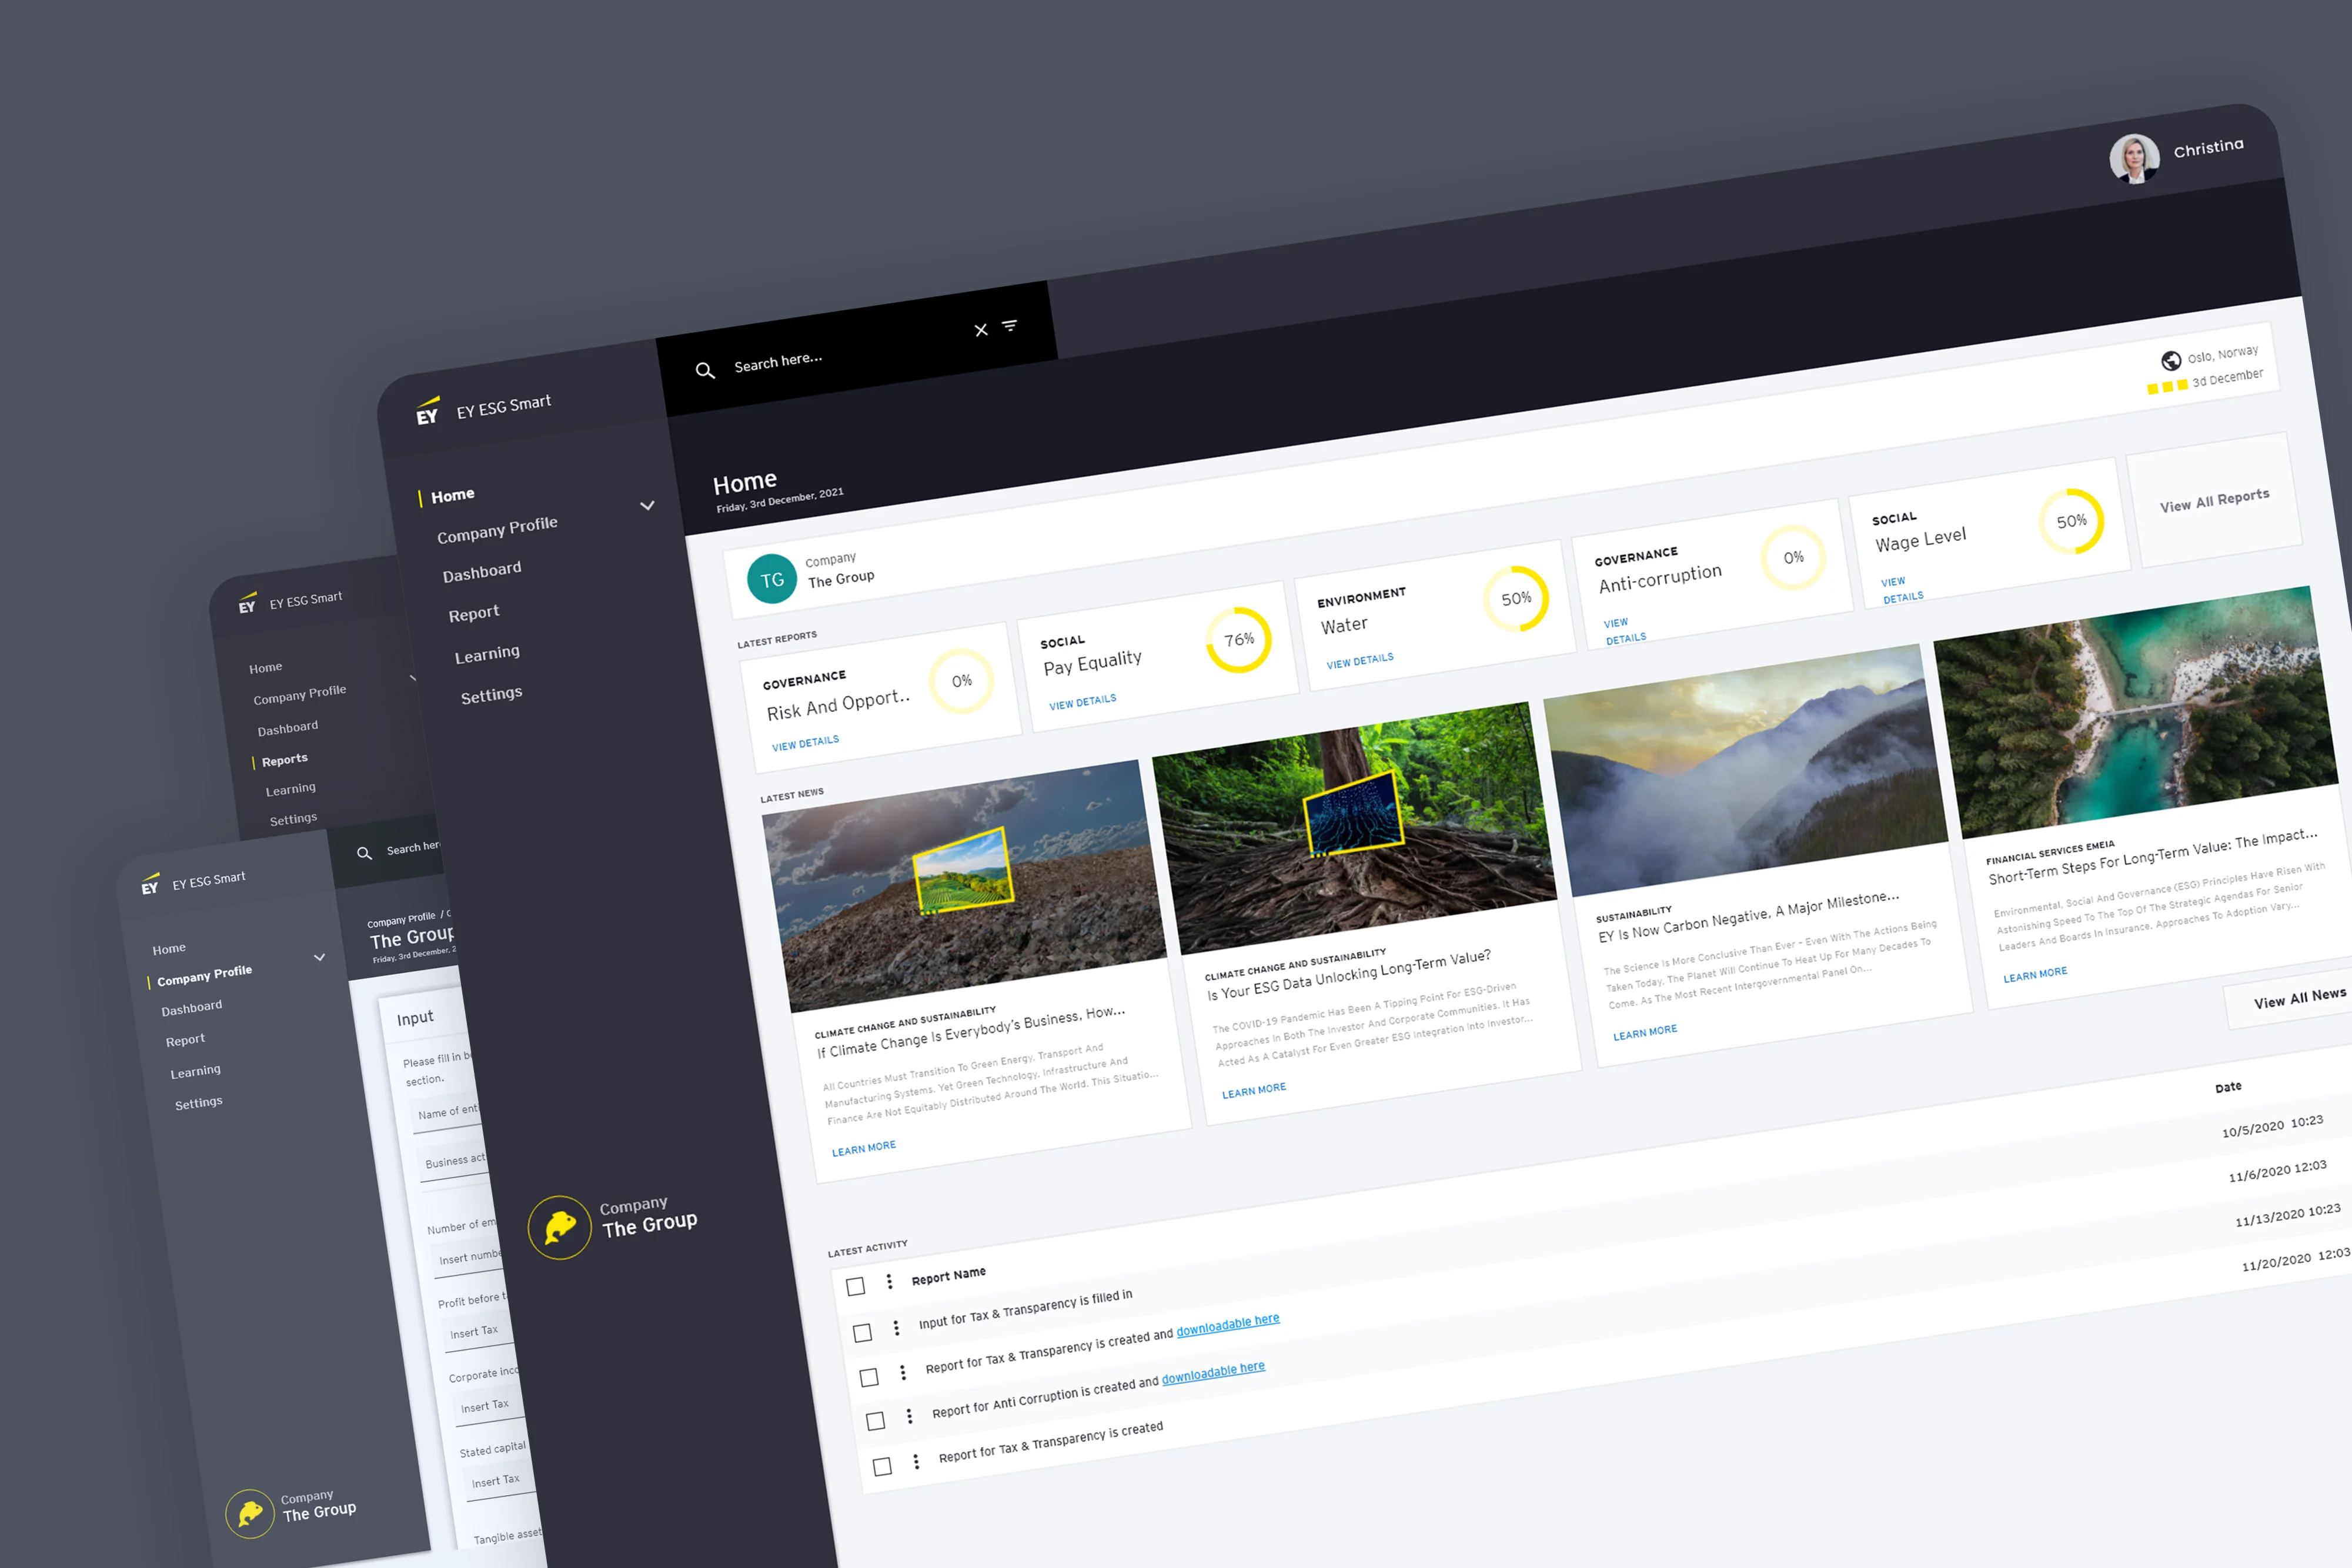Viewport: 2352px width, 1568px height.
Task: Click the EY logo in the main sidebar
Action: (427, 413)
